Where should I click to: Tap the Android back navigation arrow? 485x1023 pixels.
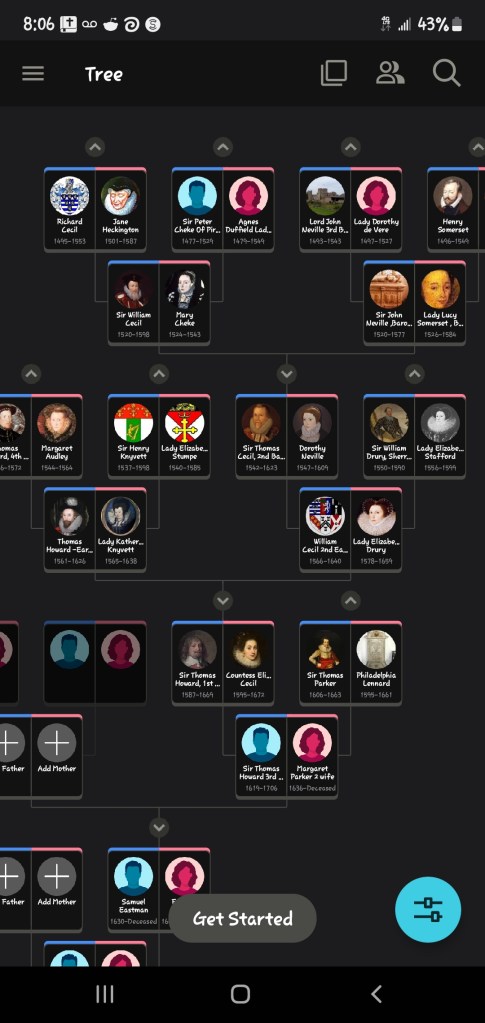click(x=376, y=994)
